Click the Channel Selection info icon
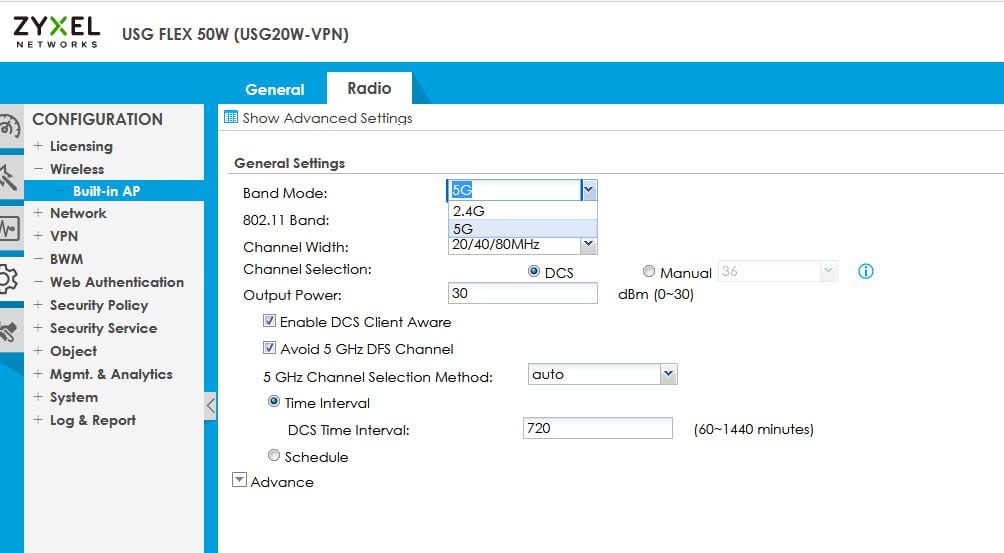1004x553 pixels. click(x=866, y=271)
